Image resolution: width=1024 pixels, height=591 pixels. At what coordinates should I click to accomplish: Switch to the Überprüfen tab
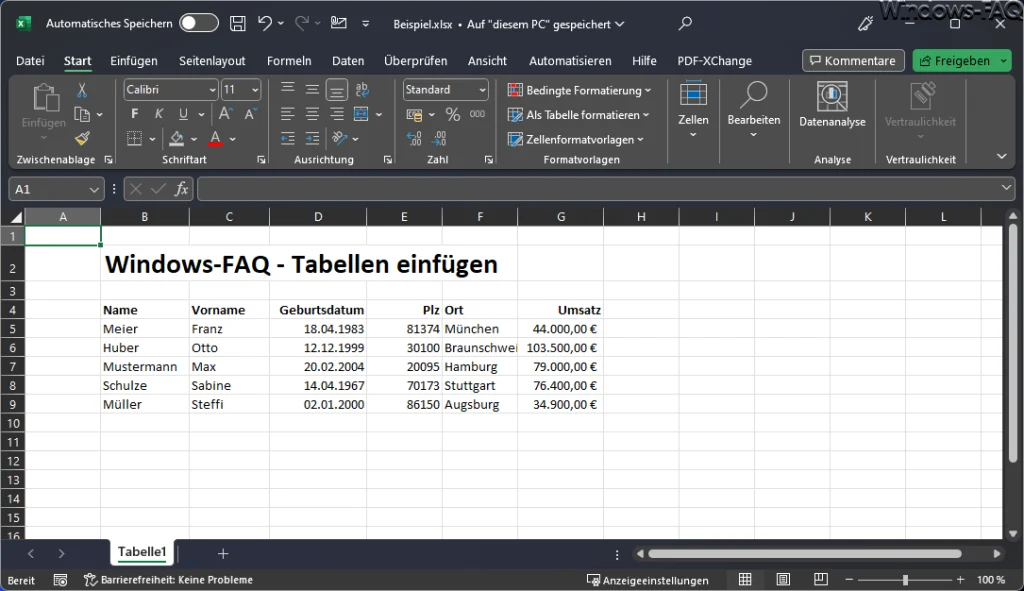(415, 61)
